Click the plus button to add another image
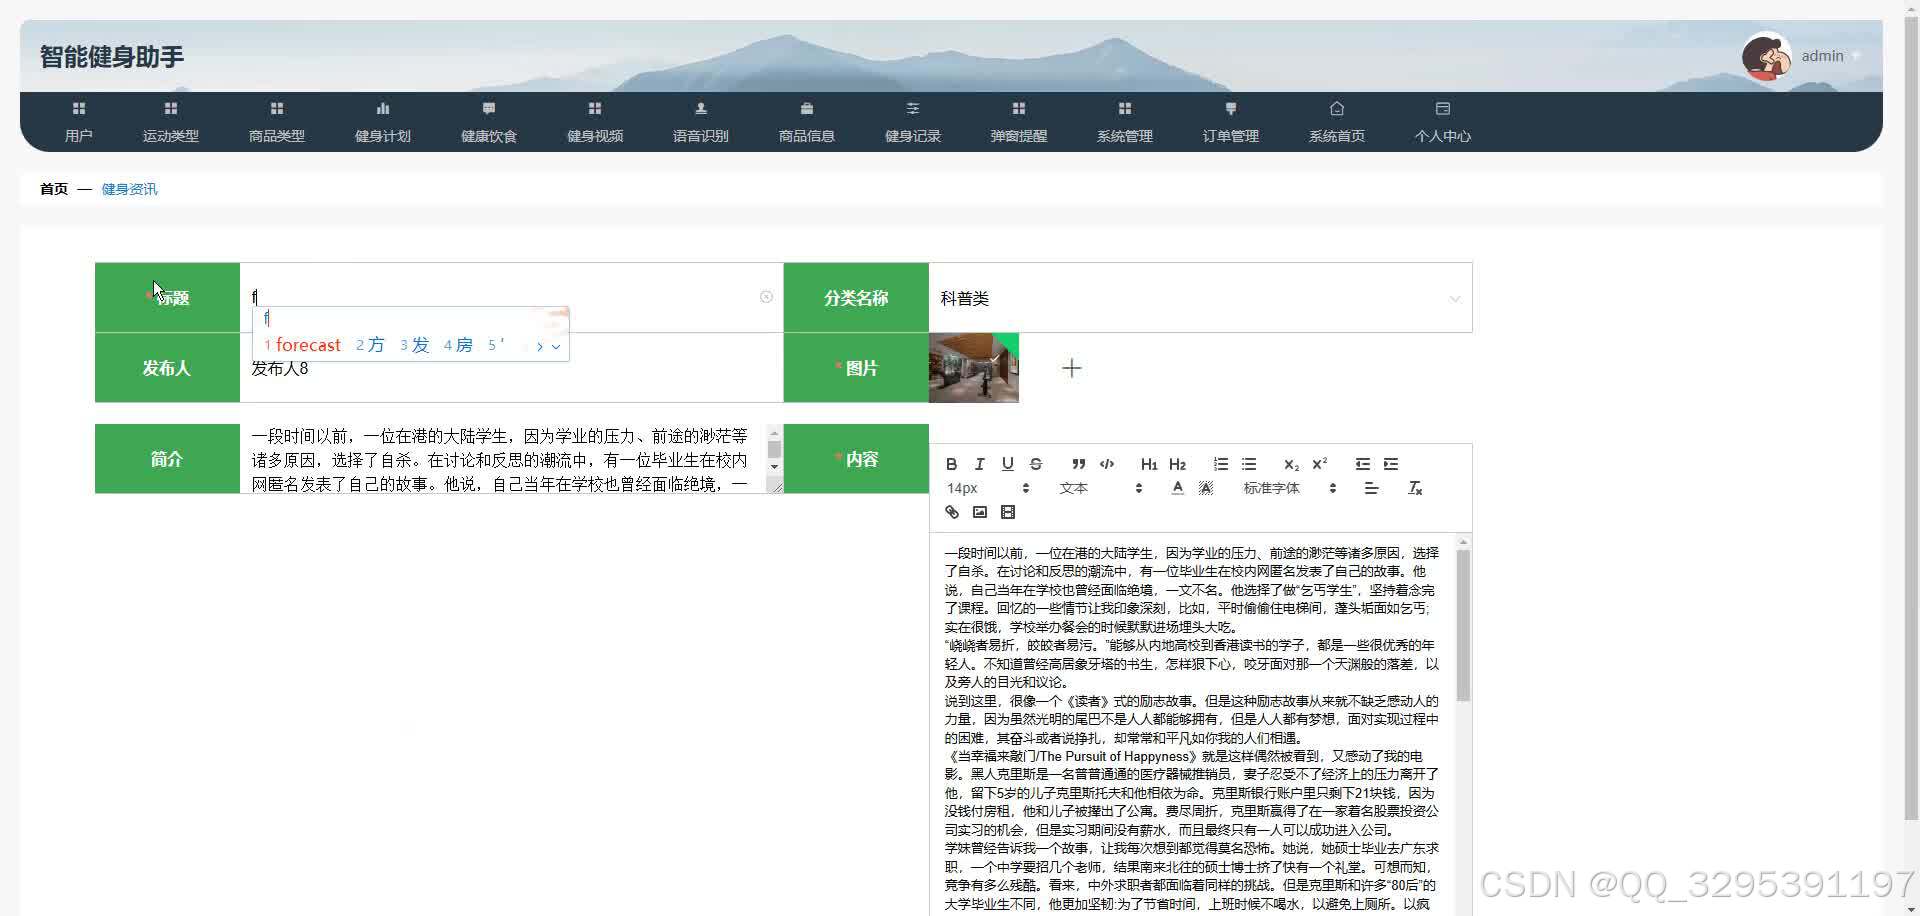The image size is (1920, 916). pos(1070,367)
